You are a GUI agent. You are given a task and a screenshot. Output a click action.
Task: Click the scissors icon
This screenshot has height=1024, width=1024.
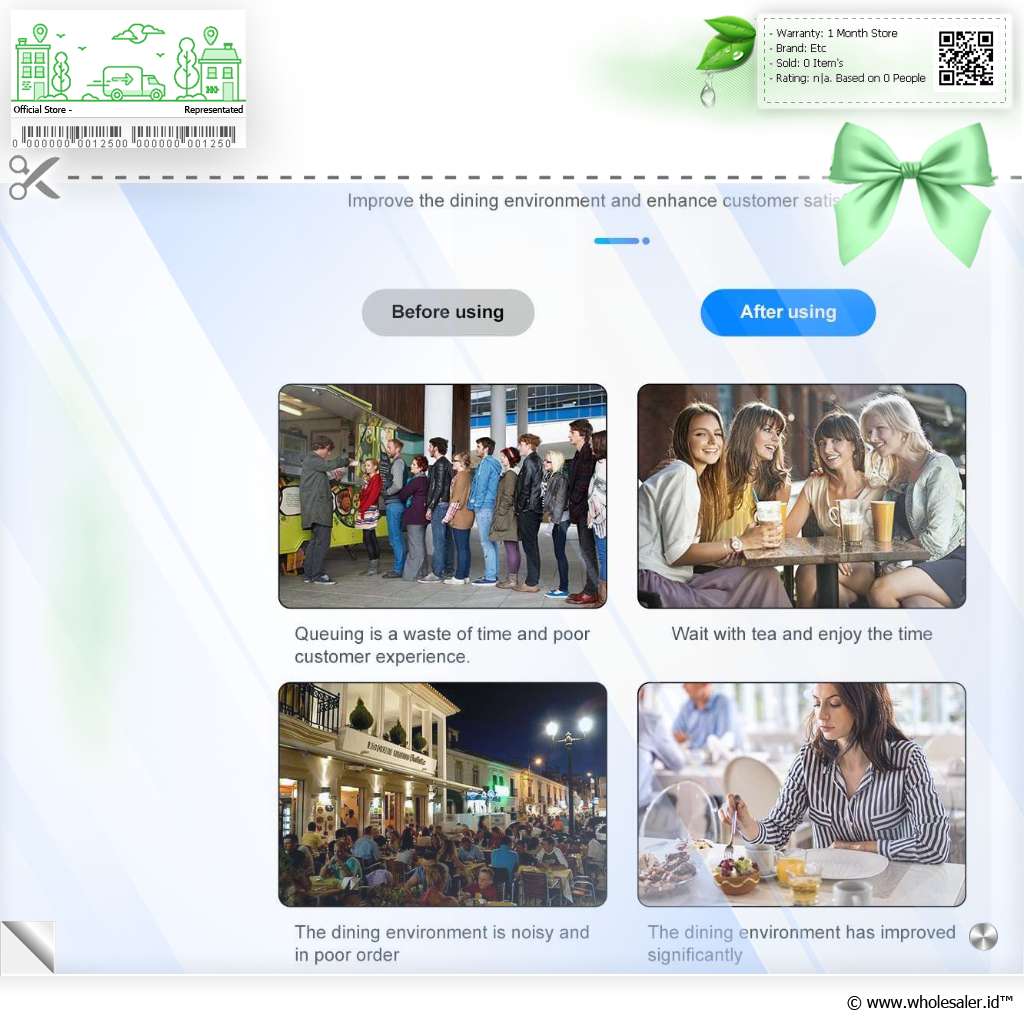pos(35,177)
